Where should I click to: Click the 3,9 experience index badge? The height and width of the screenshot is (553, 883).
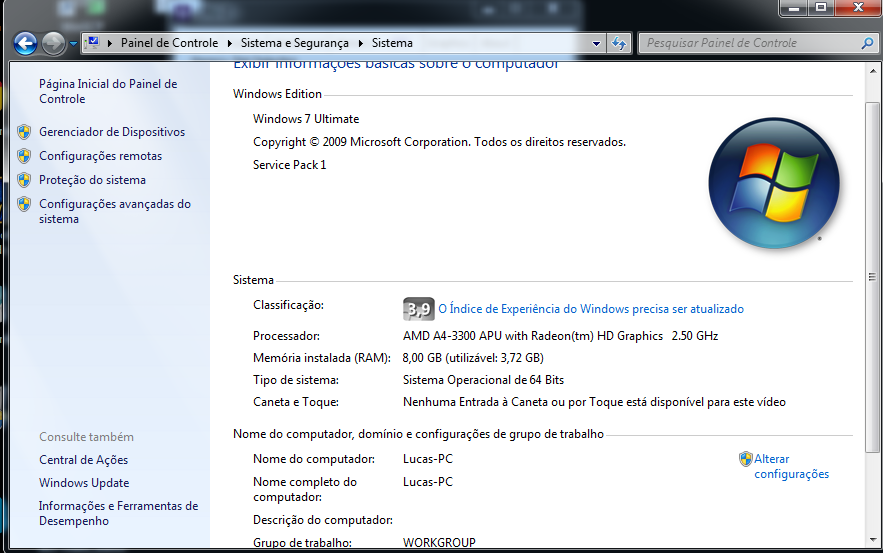coord(418,309)
